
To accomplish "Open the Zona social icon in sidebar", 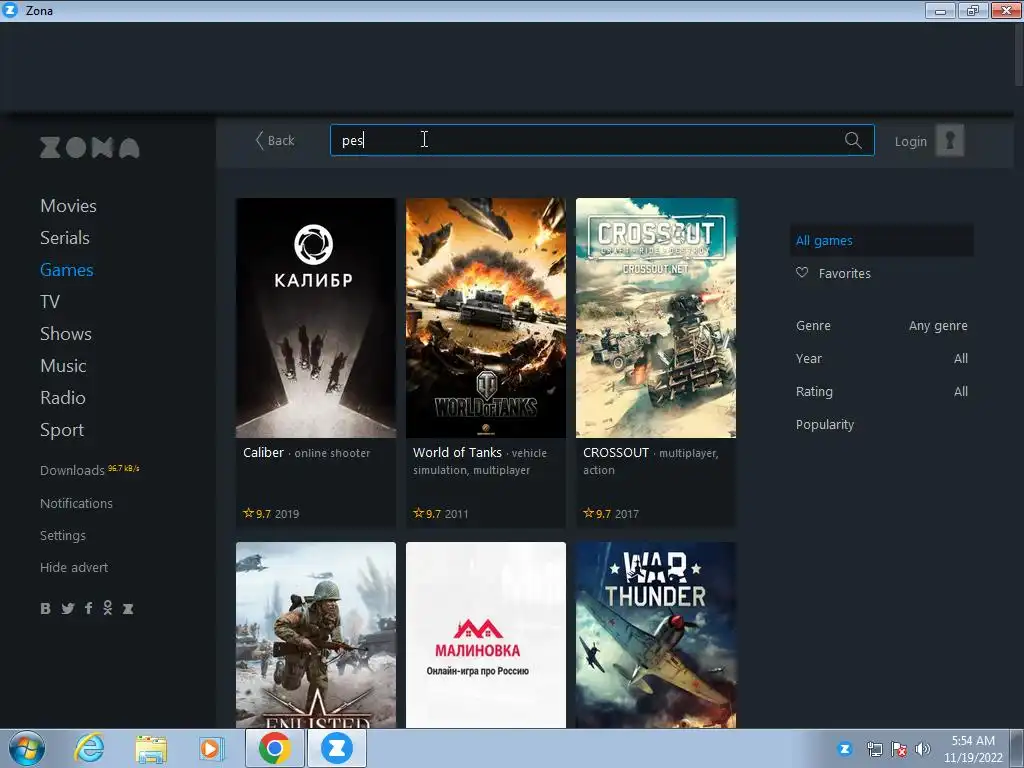I will pyautogui.click(x=128, y=609).
